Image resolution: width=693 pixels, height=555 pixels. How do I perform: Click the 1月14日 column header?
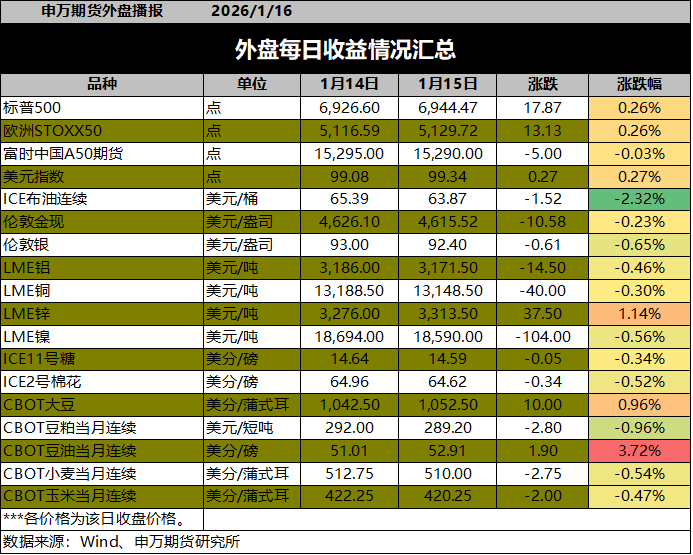tap(349, 84)
